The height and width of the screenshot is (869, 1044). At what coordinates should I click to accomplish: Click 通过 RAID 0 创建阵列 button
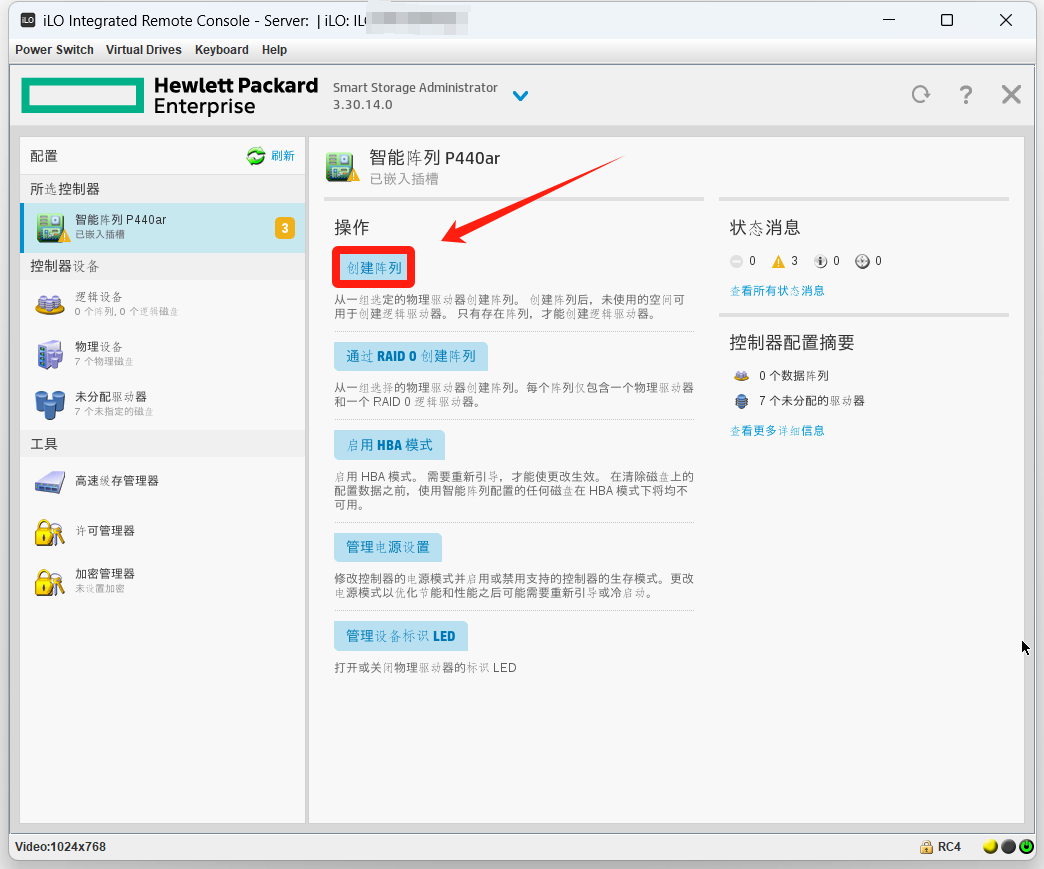point(411,356)
